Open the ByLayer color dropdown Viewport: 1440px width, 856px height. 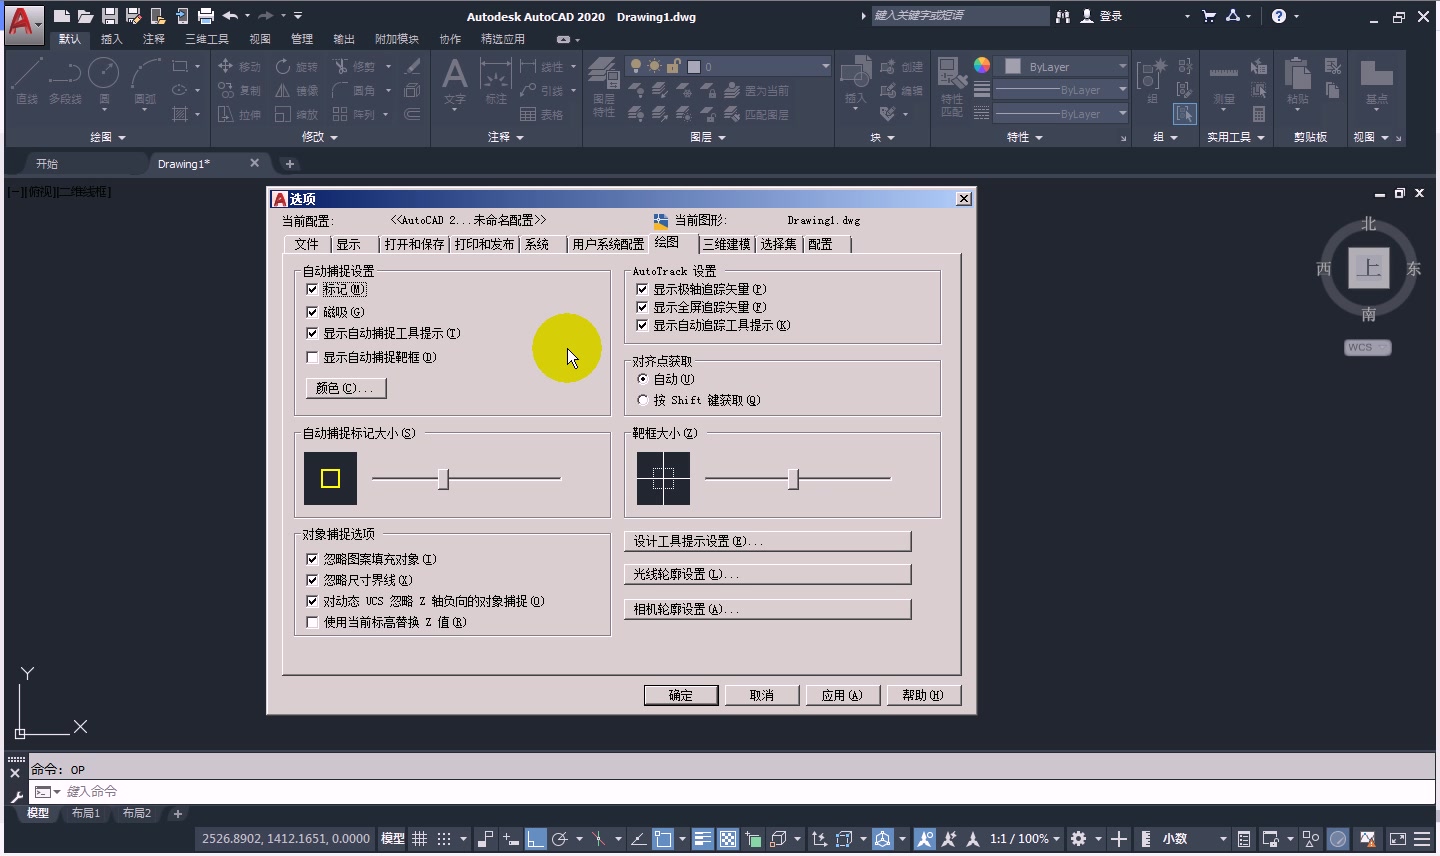tap(1122, 66)
